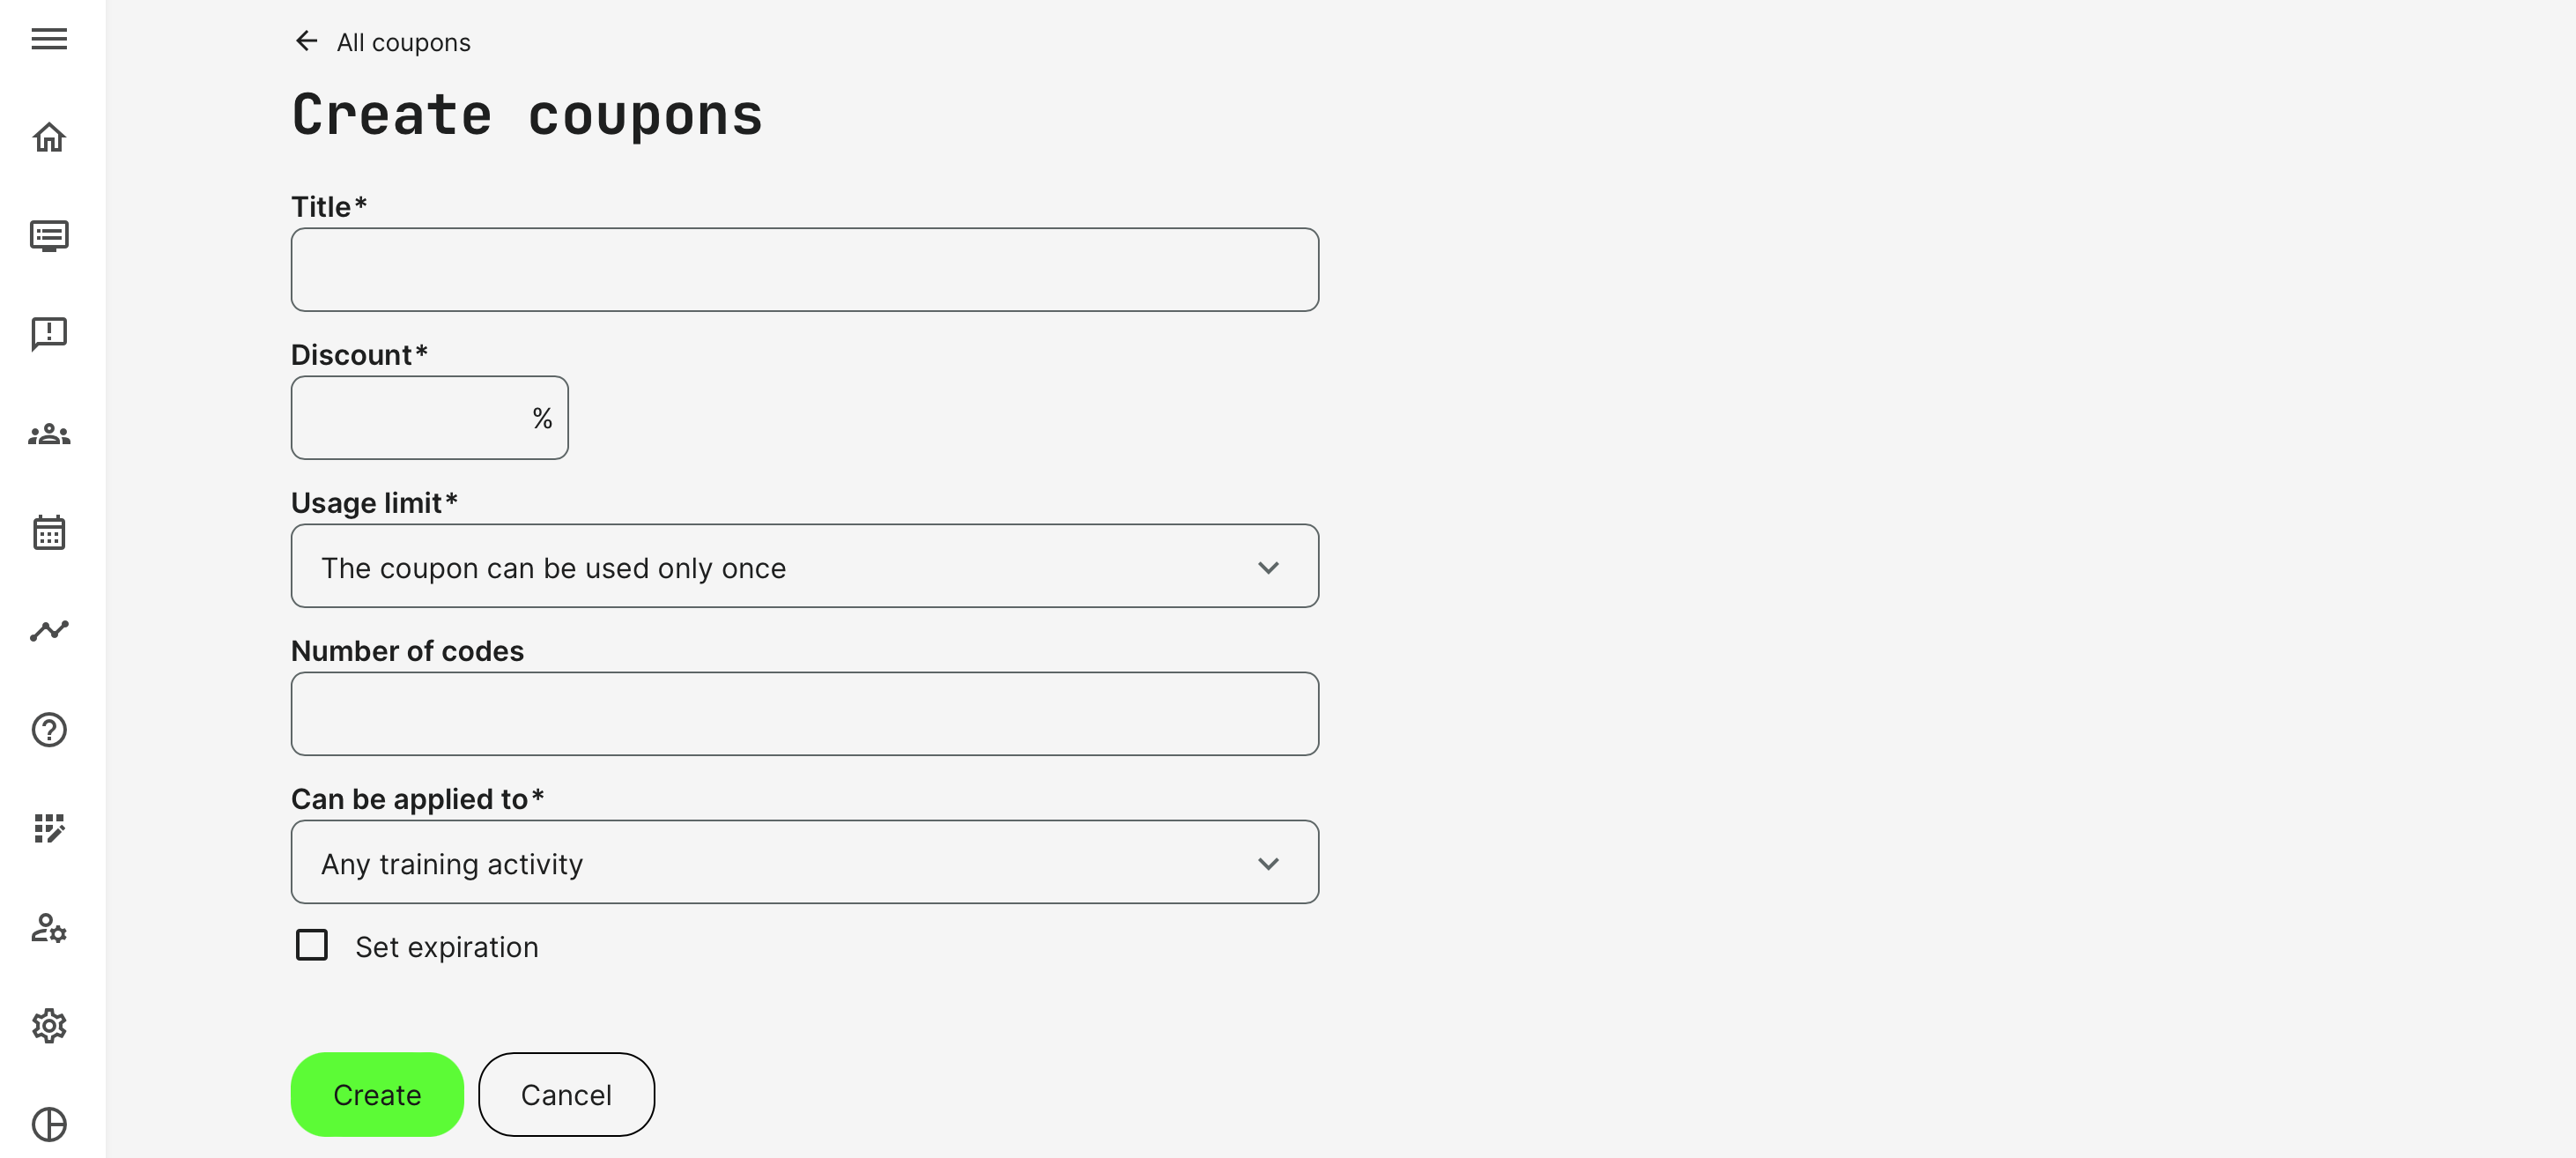Focus the Title input field
This screenshot has height=1158, width=2576.
coord(804,270)
